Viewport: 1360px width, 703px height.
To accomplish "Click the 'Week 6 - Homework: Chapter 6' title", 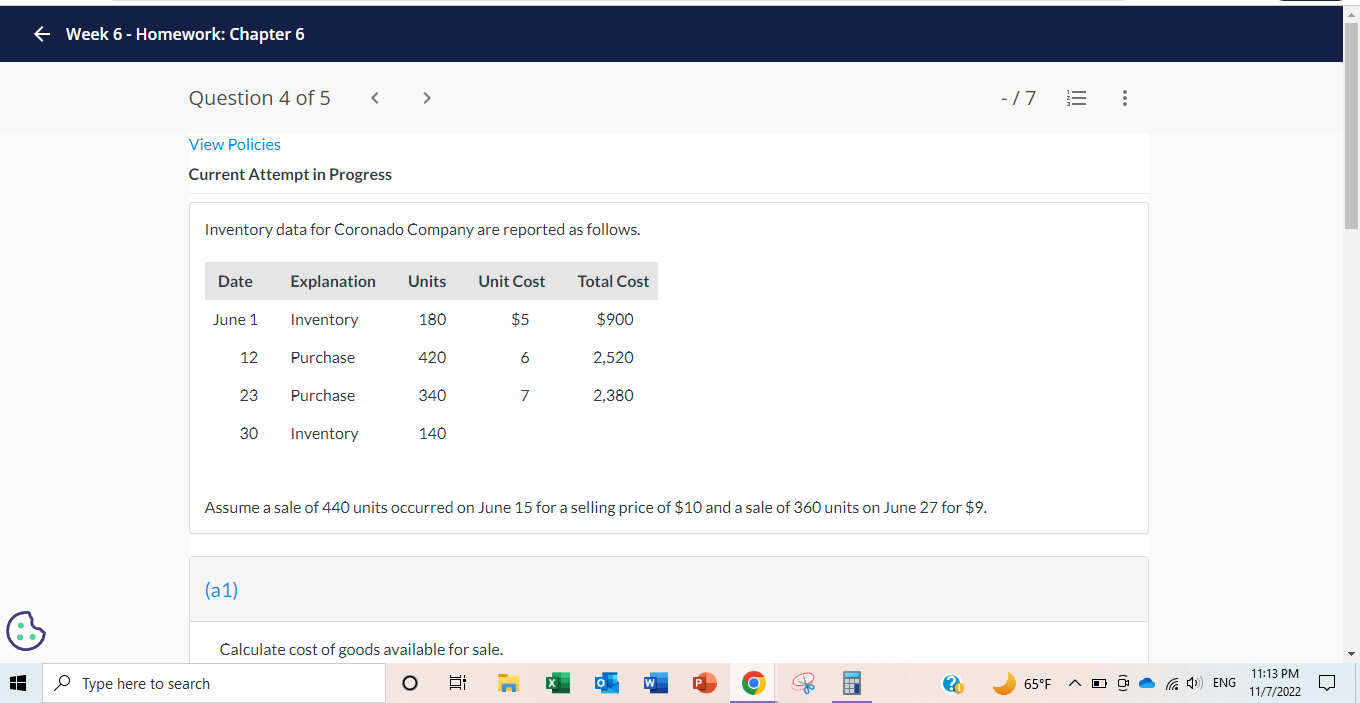I will tap(185, 34).
